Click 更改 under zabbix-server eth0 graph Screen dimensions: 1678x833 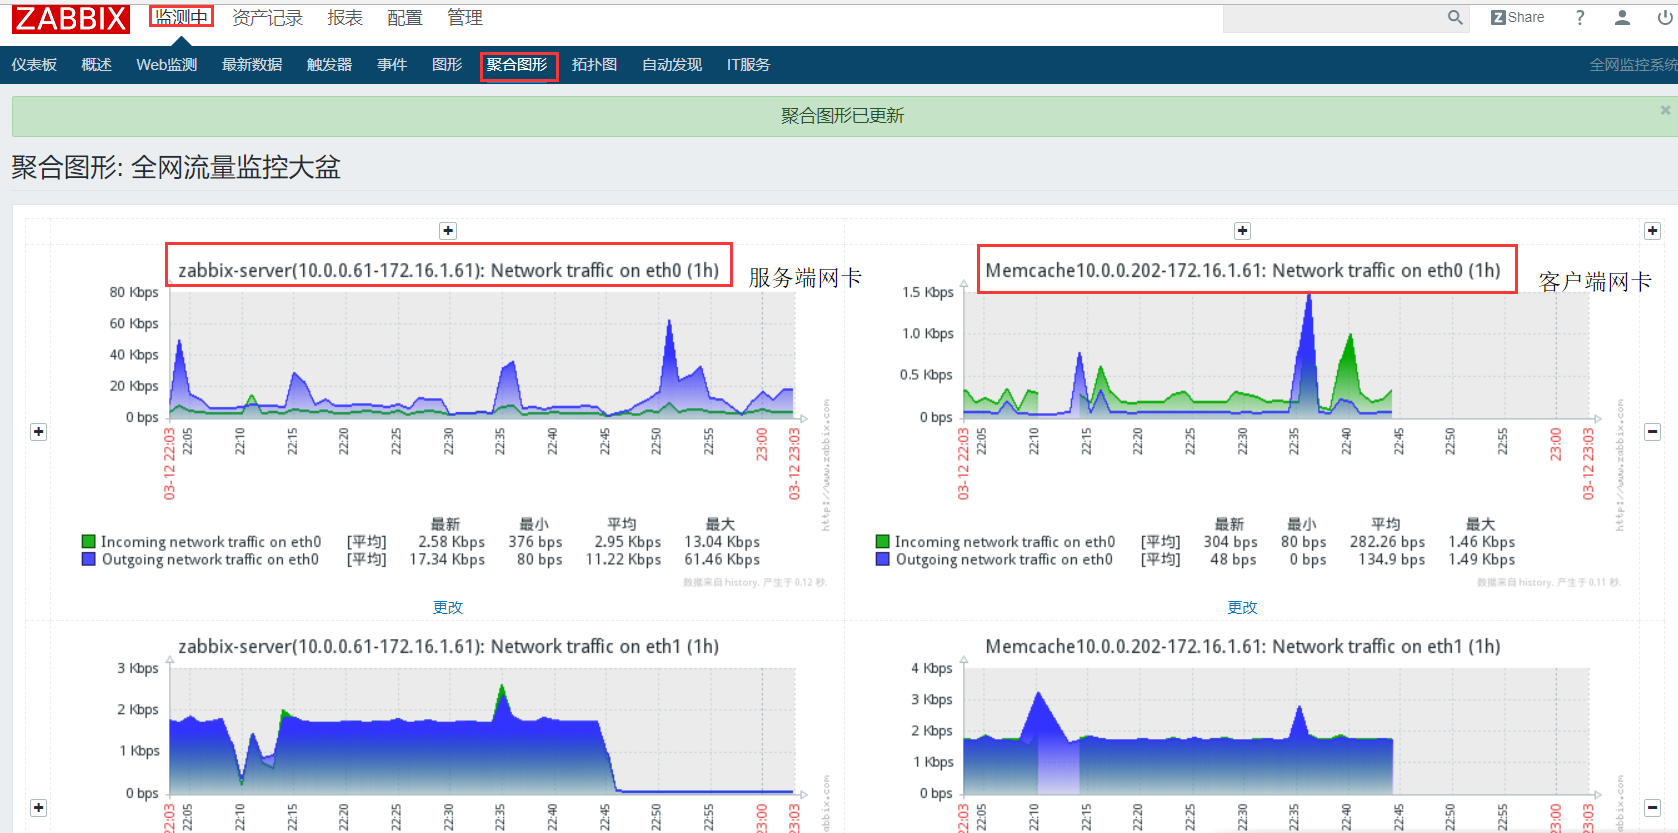pos(448,607)
